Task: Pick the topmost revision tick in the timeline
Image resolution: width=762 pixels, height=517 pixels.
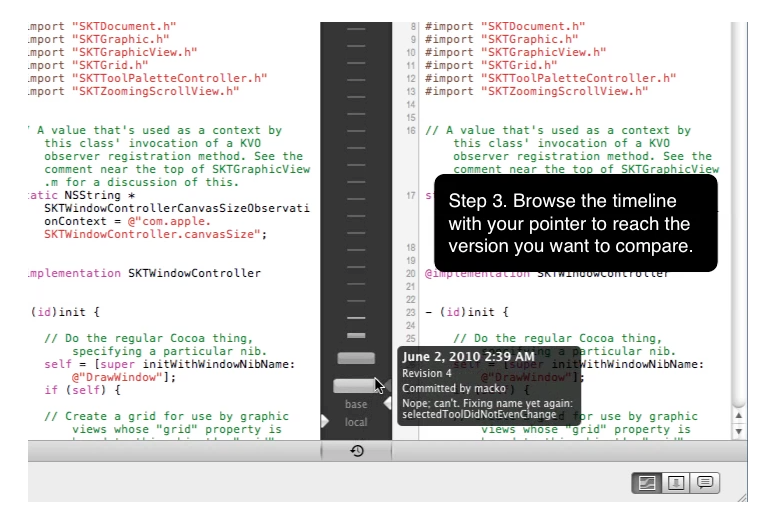Action: 356,29
